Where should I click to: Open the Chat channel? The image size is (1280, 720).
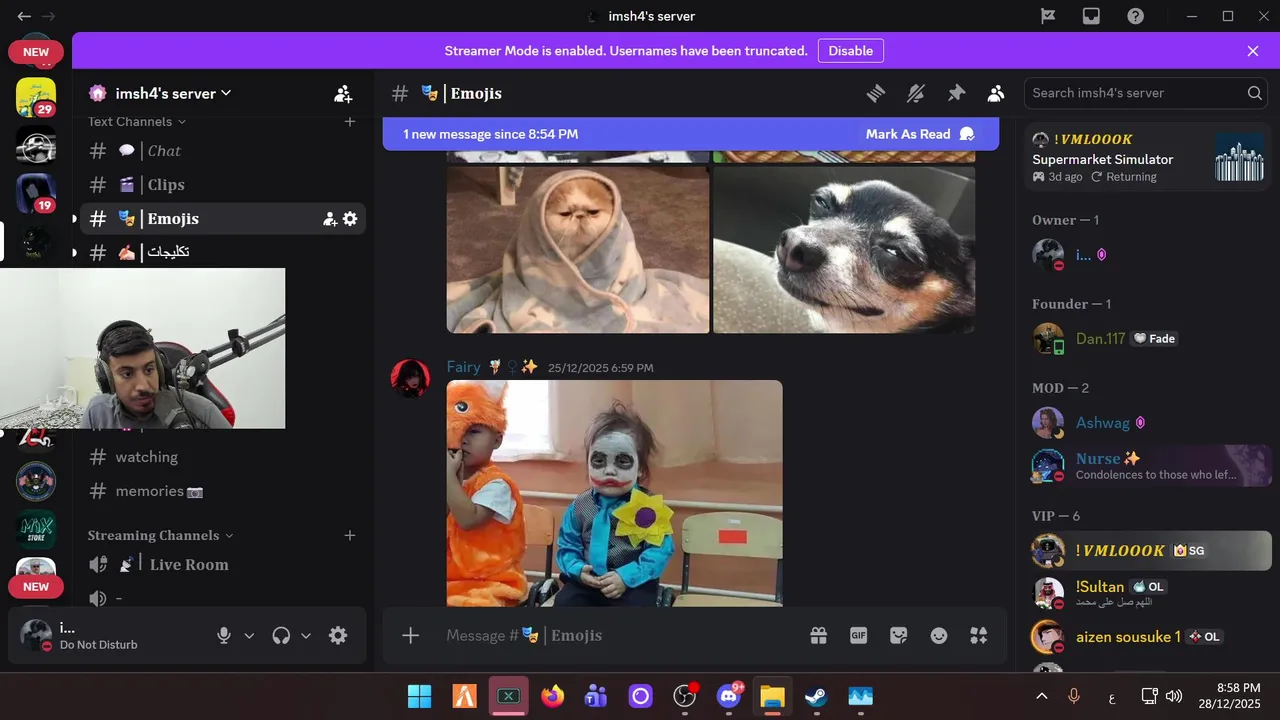tap(222, 151)
